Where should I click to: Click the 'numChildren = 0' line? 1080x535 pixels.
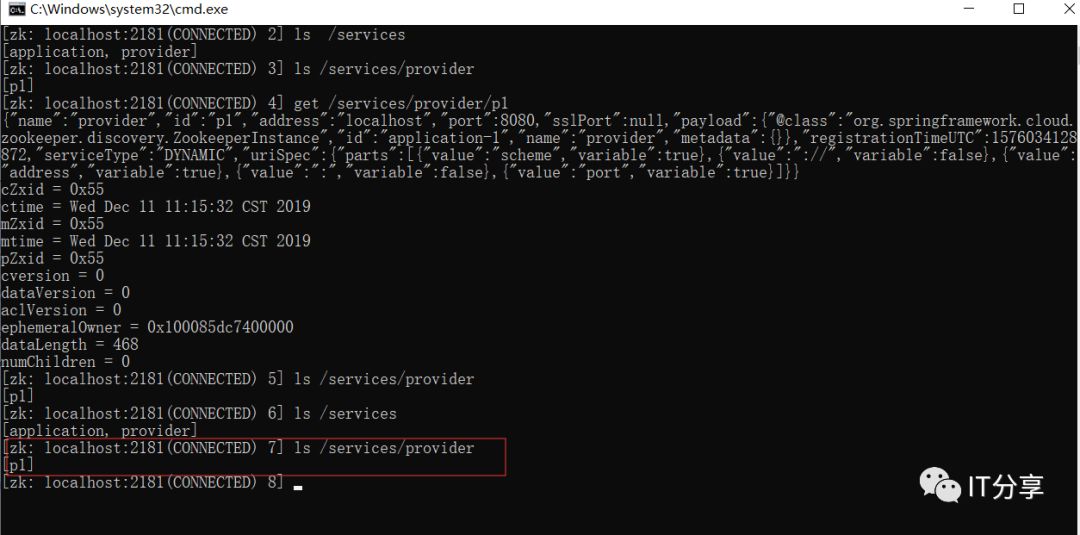(x=65, y=361)
